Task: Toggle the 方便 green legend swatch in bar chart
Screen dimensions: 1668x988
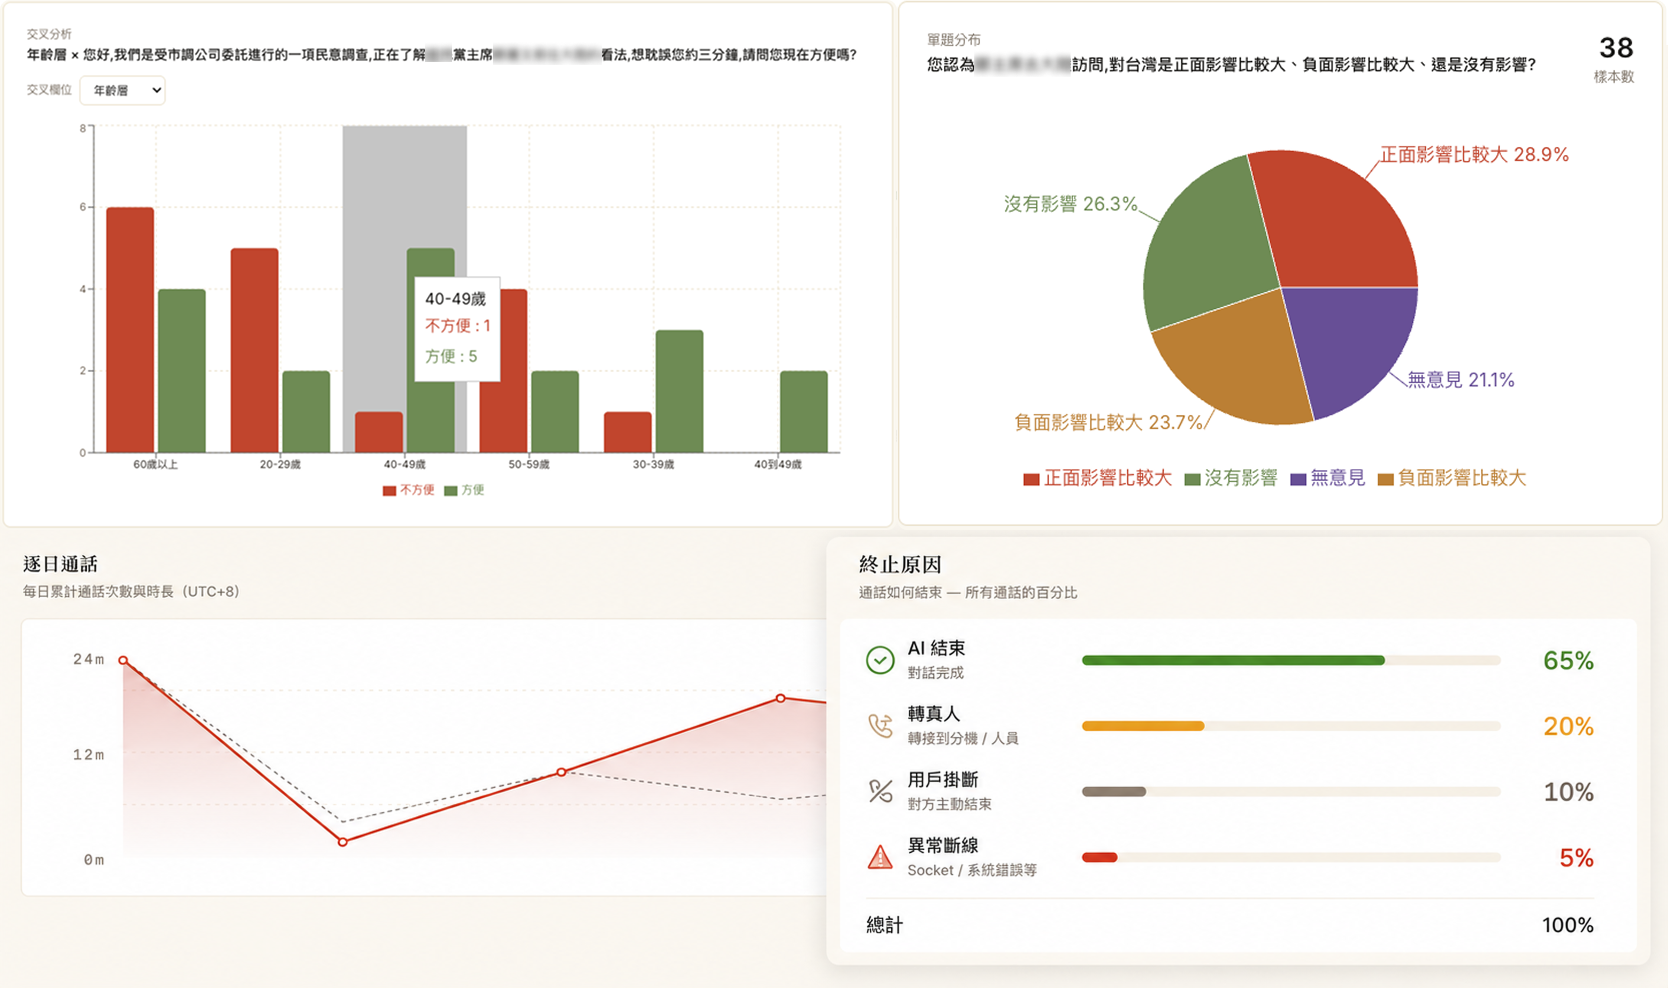Action: pyautogui.click(x=451, y=491)
